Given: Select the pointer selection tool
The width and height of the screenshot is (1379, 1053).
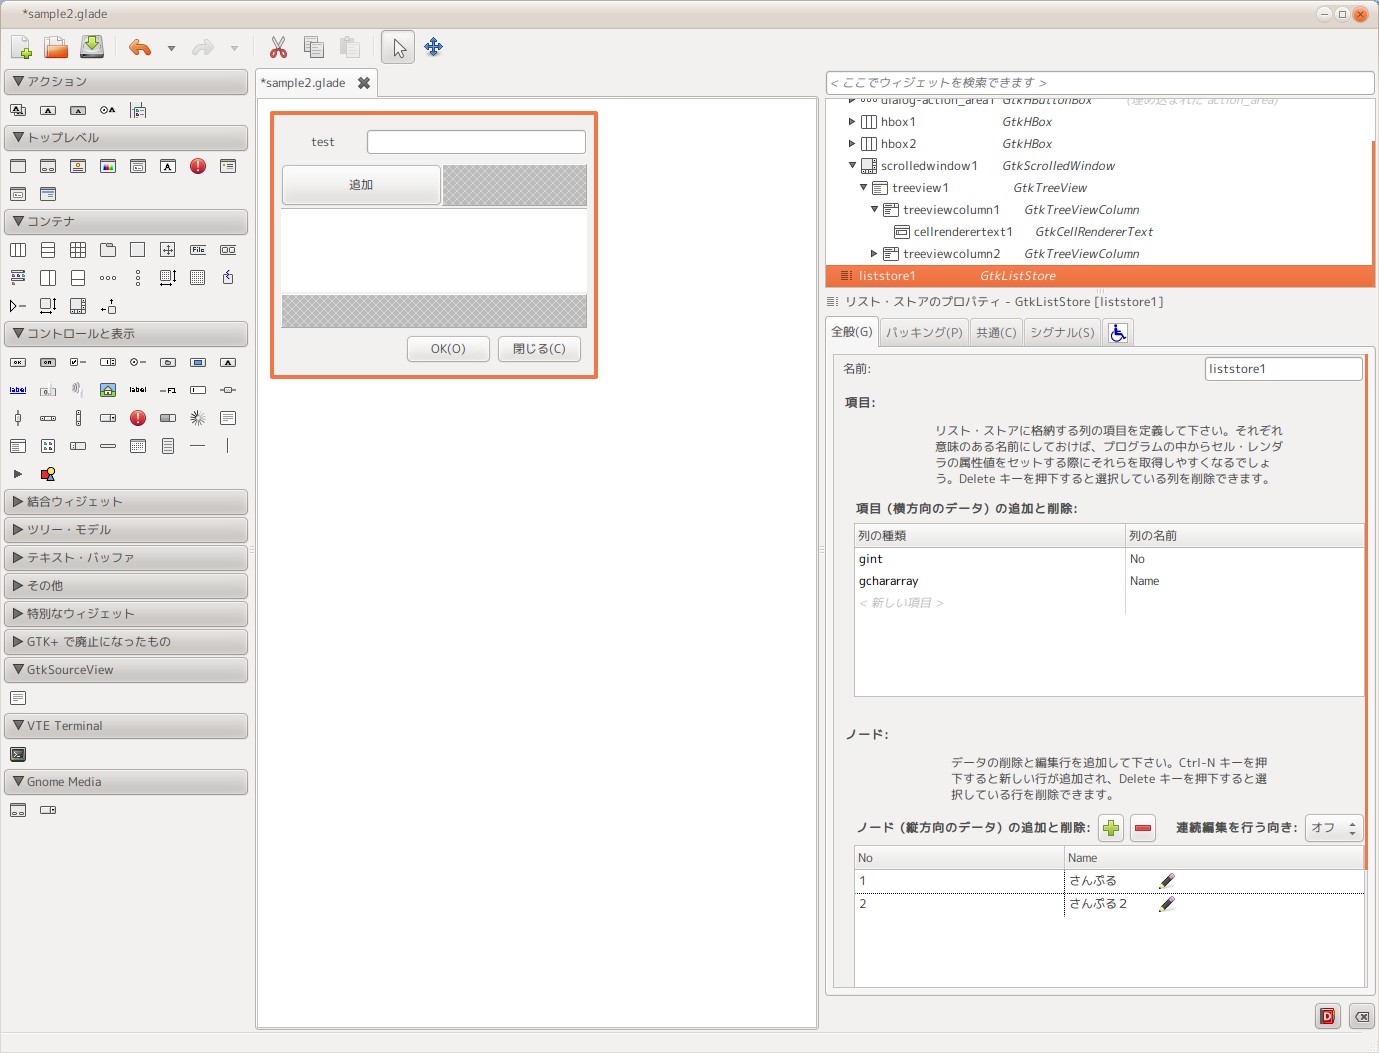Looking at the screenshot, I should click(398, 47).
